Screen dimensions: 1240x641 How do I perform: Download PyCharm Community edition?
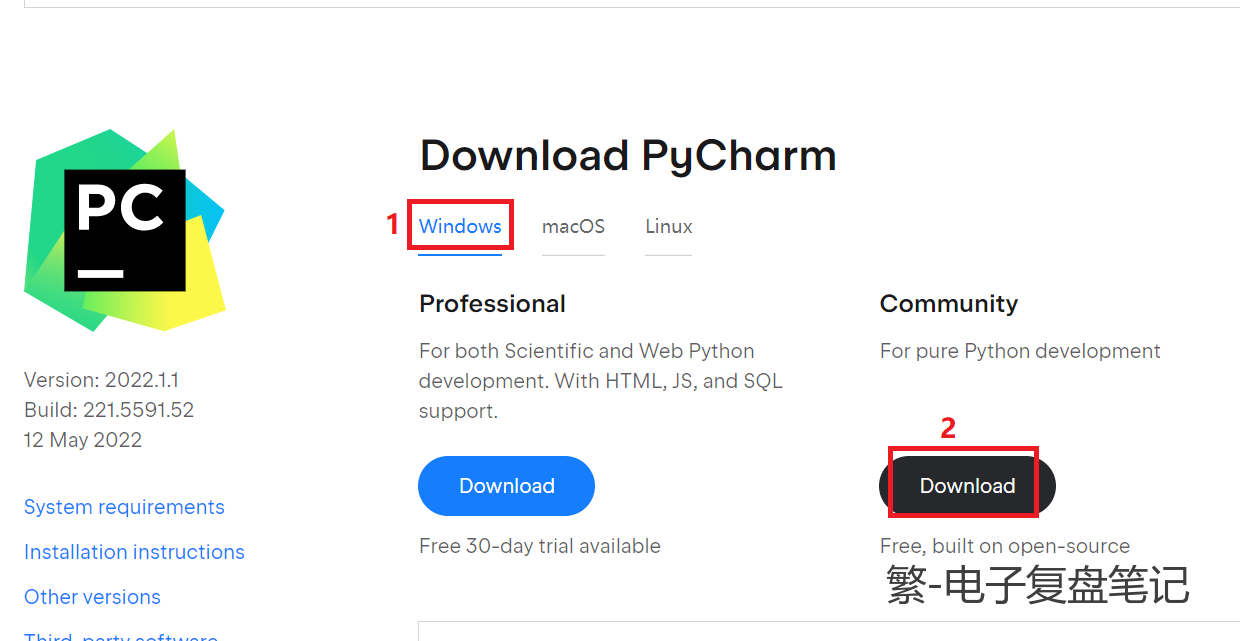(964, 486)
